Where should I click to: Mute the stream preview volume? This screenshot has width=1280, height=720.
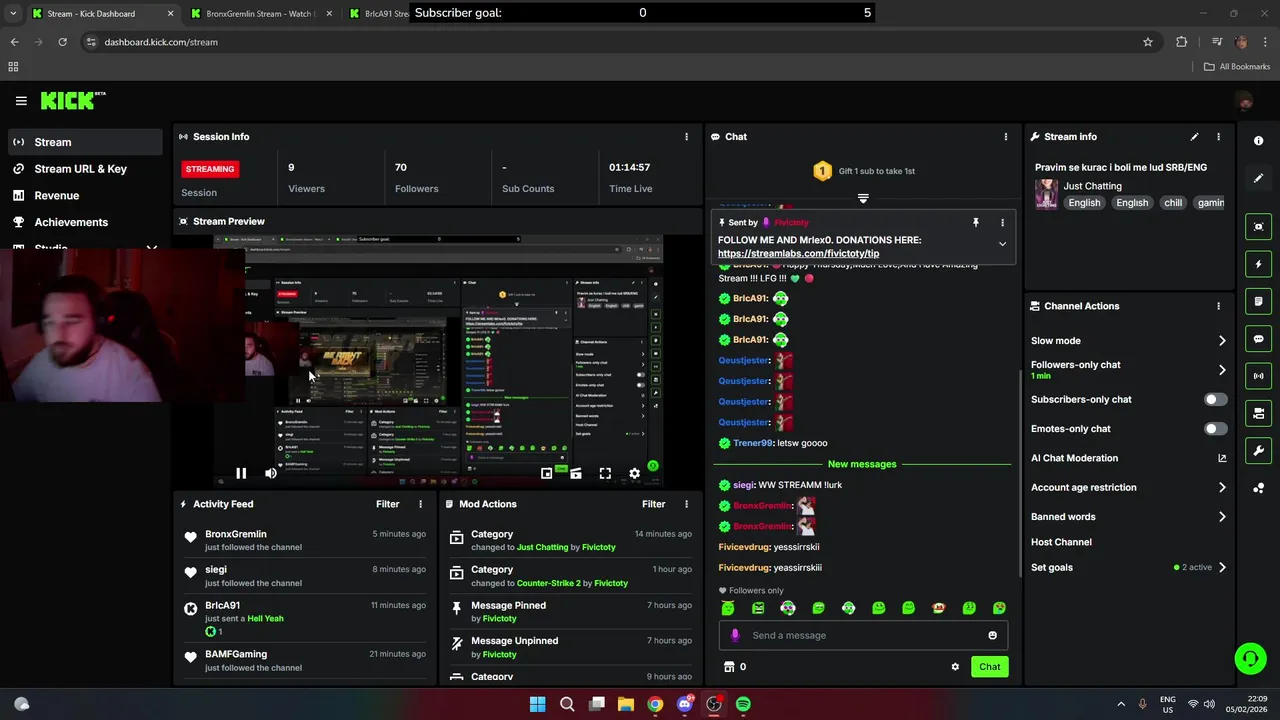271,474
